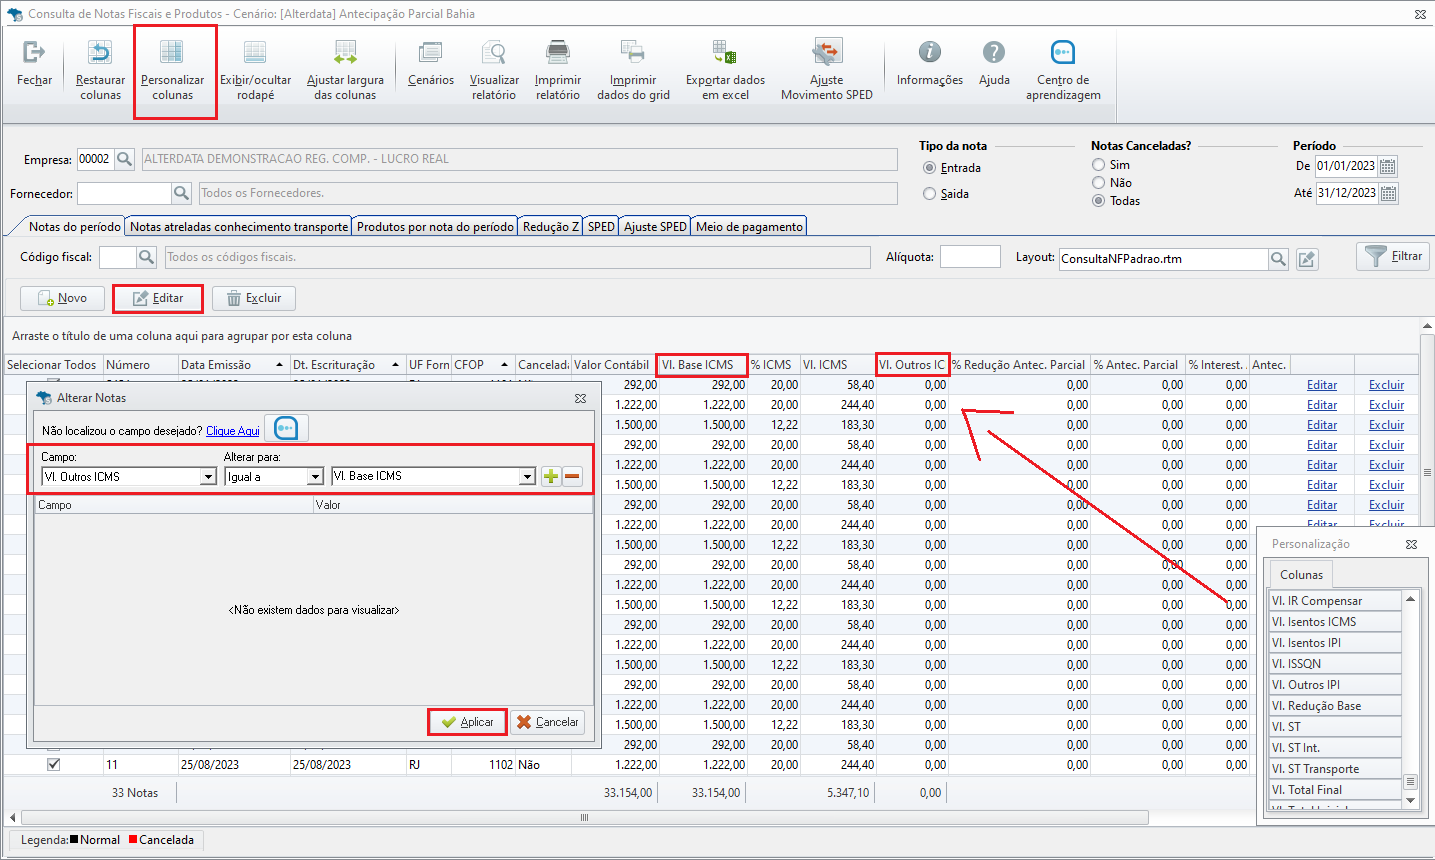1435x860 pixels.
Task: Select Saída note type
Action: click(930, 194)
